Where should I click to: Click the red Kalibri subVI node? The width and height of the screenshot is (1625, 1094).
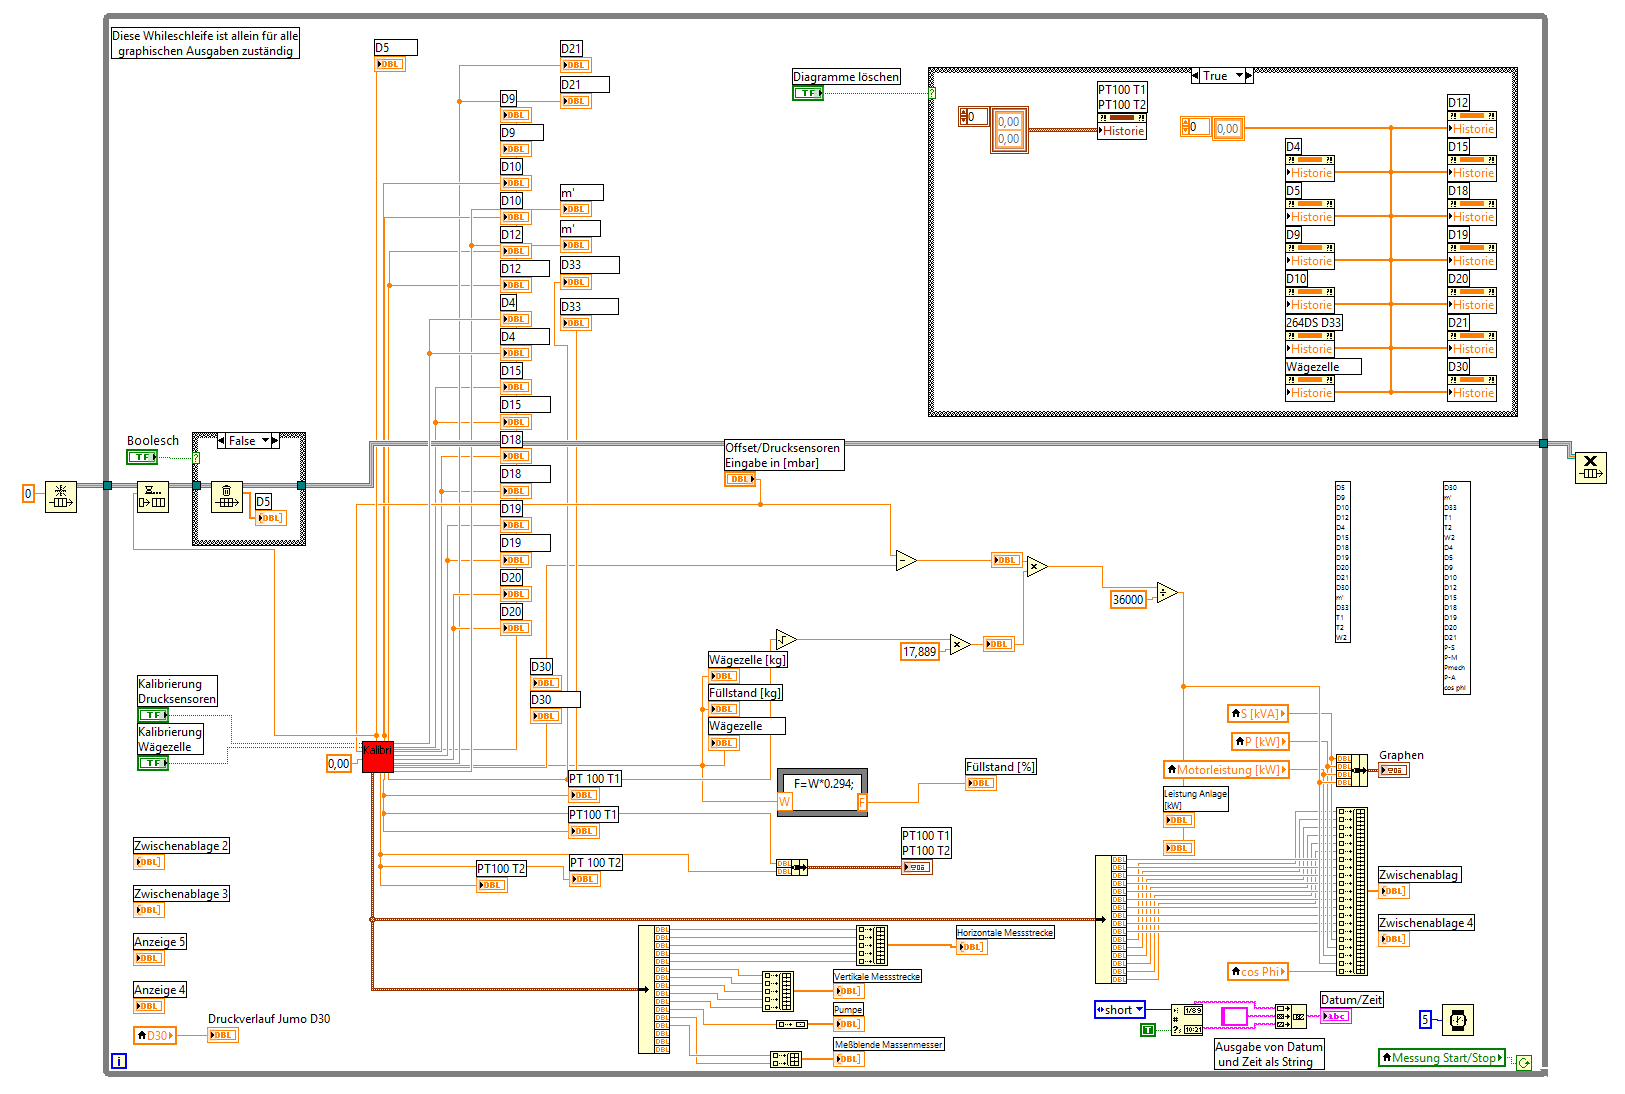(378, 756)
